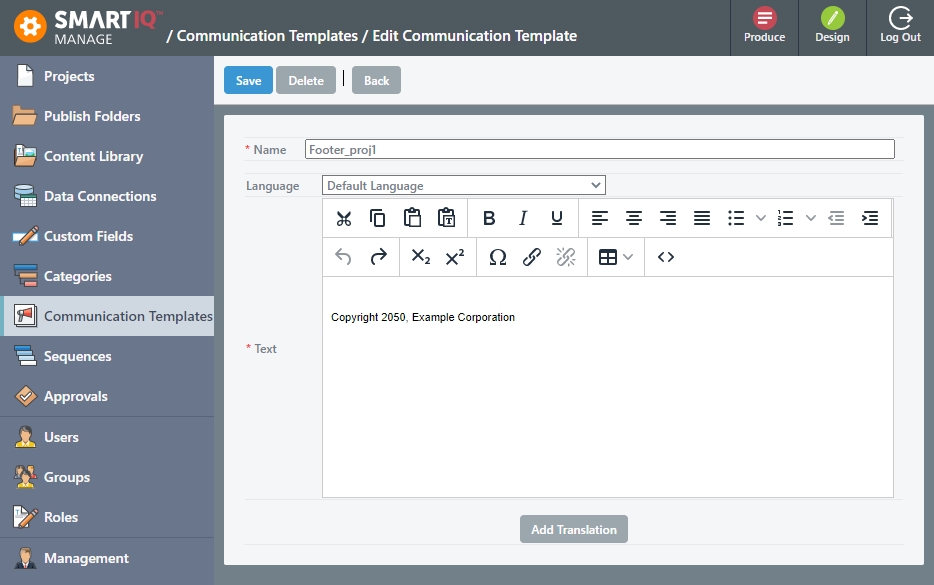The height and width of the screenshot is (585, 934).
Task: Toggle Italic formatting
Action: 523,219
